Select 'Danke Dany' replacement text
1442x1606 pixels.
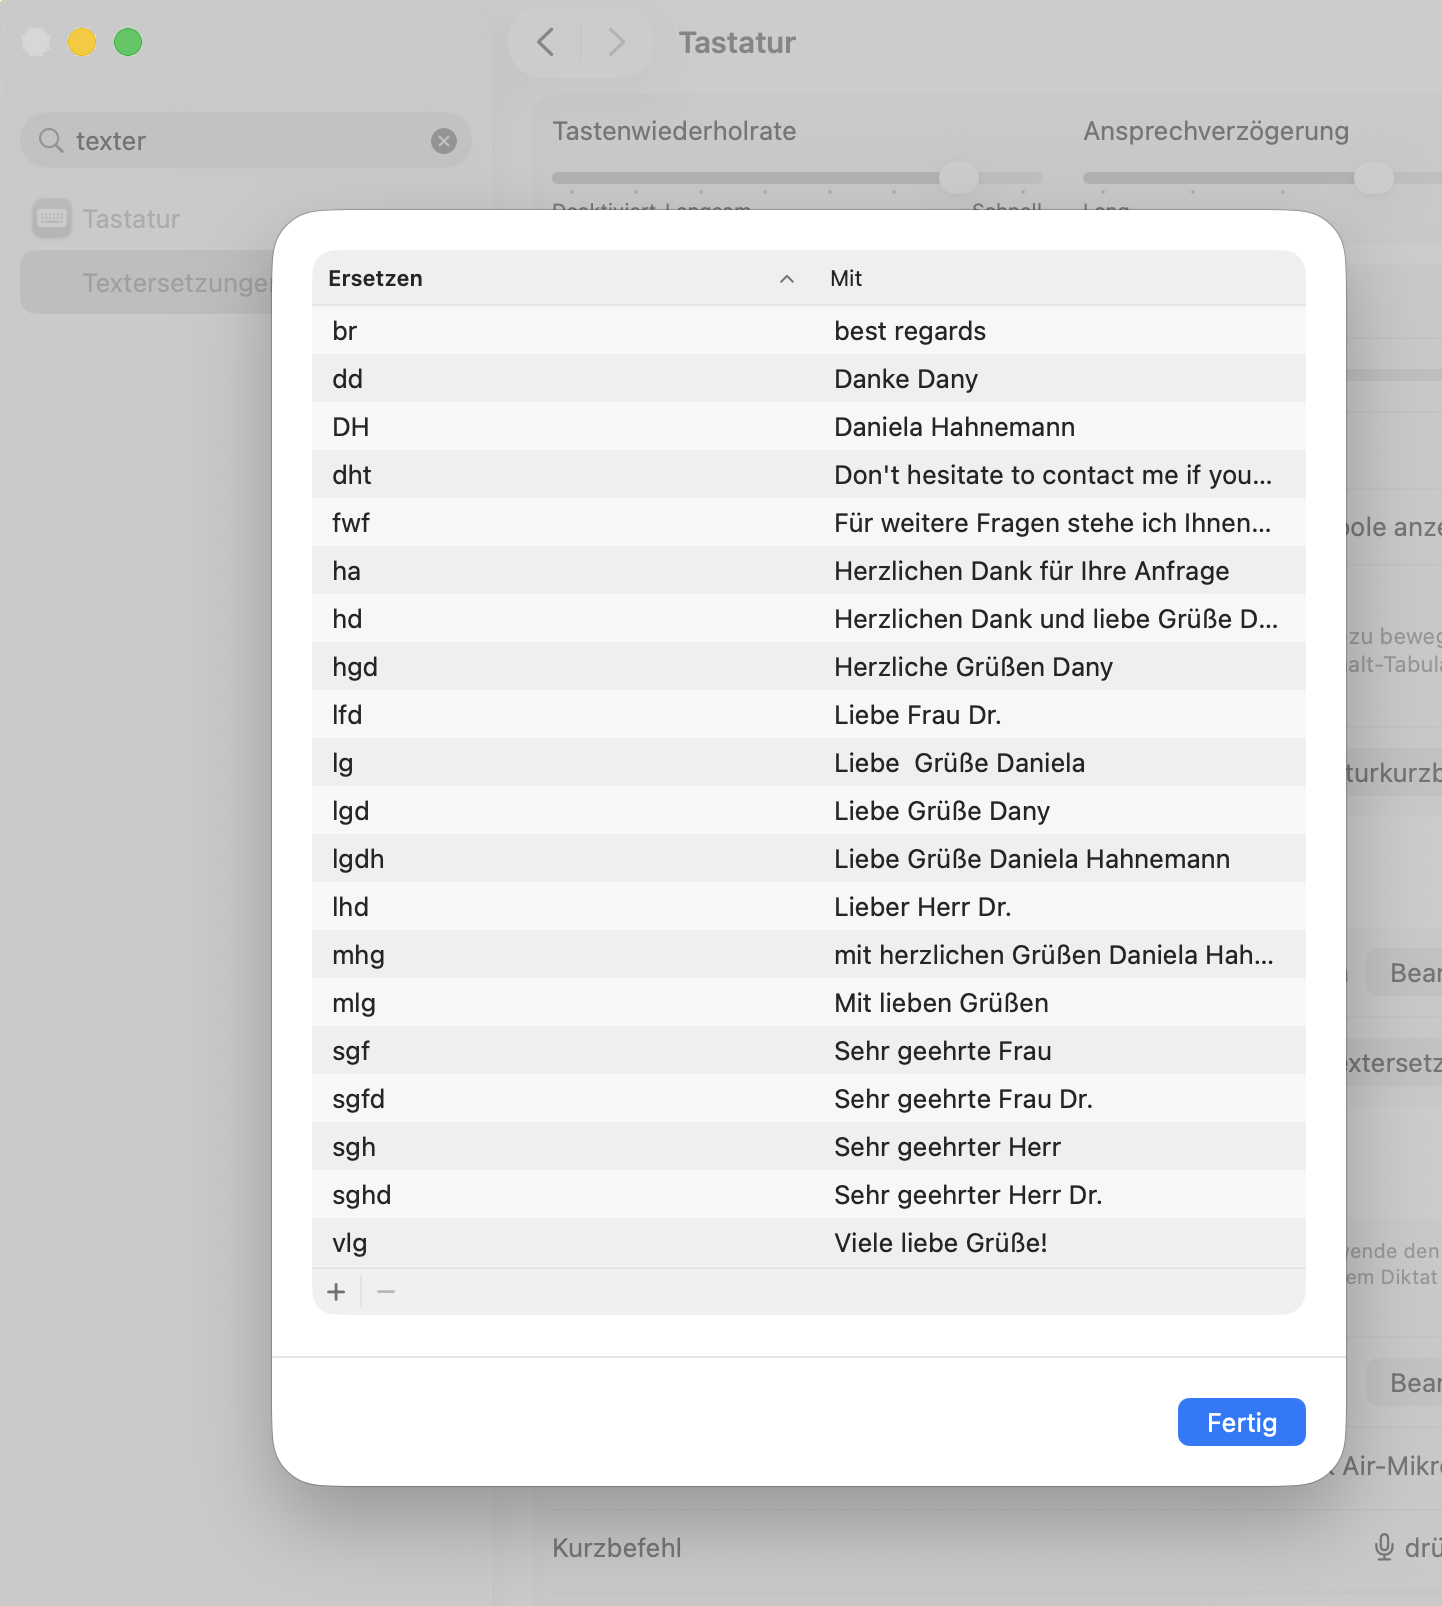[906, 379]
